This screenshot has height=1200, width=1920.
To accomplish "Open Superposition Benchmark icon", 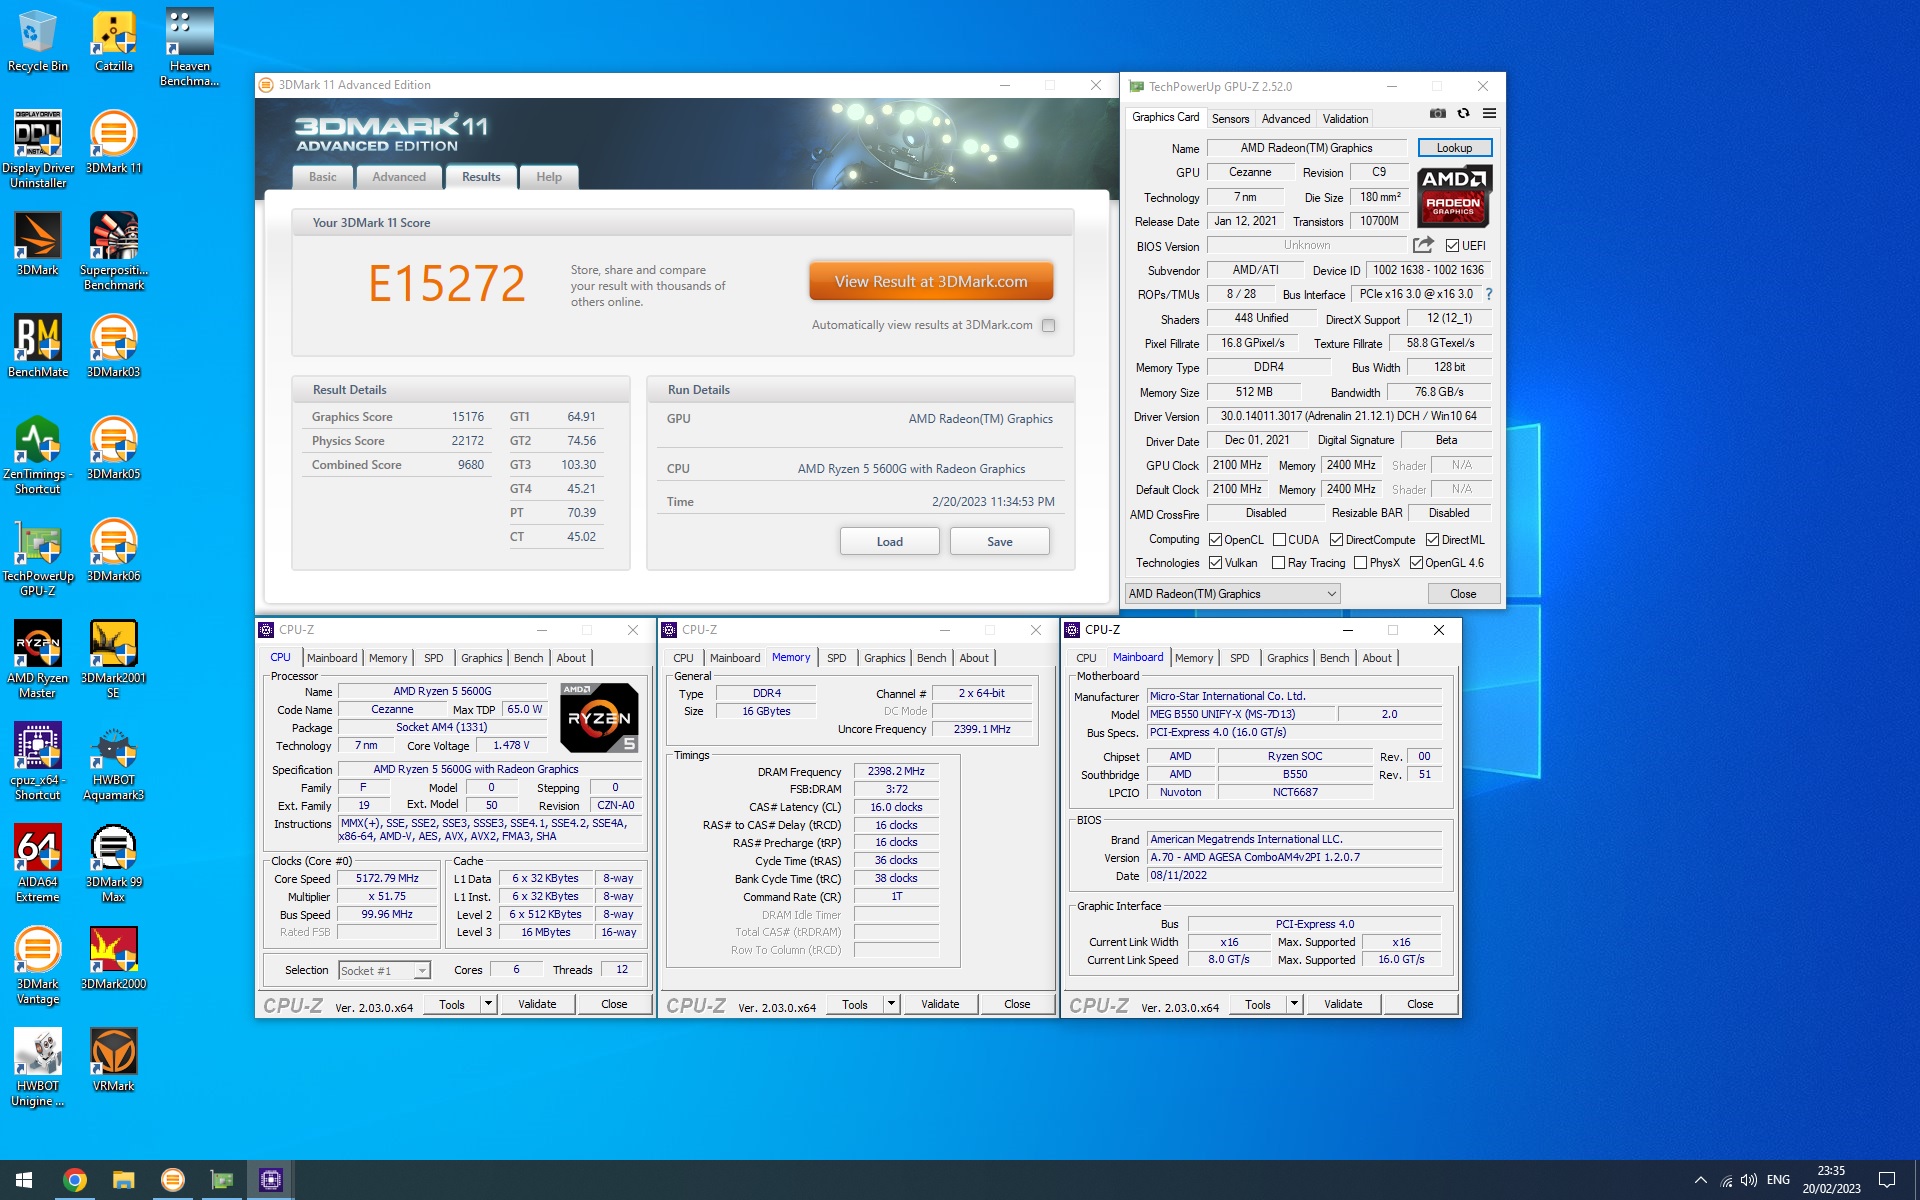I will pos(114,251).
